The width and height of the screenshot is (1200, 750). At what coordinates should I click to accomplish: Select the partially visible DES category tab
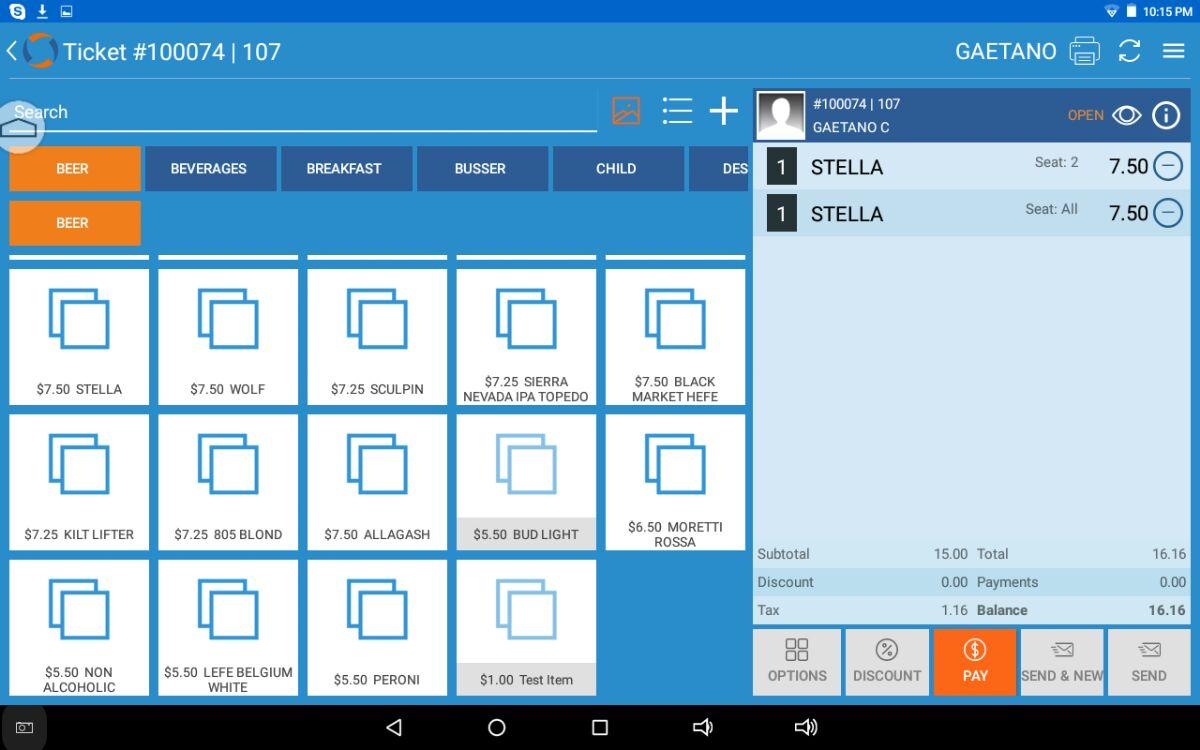[x=719, y=168]
